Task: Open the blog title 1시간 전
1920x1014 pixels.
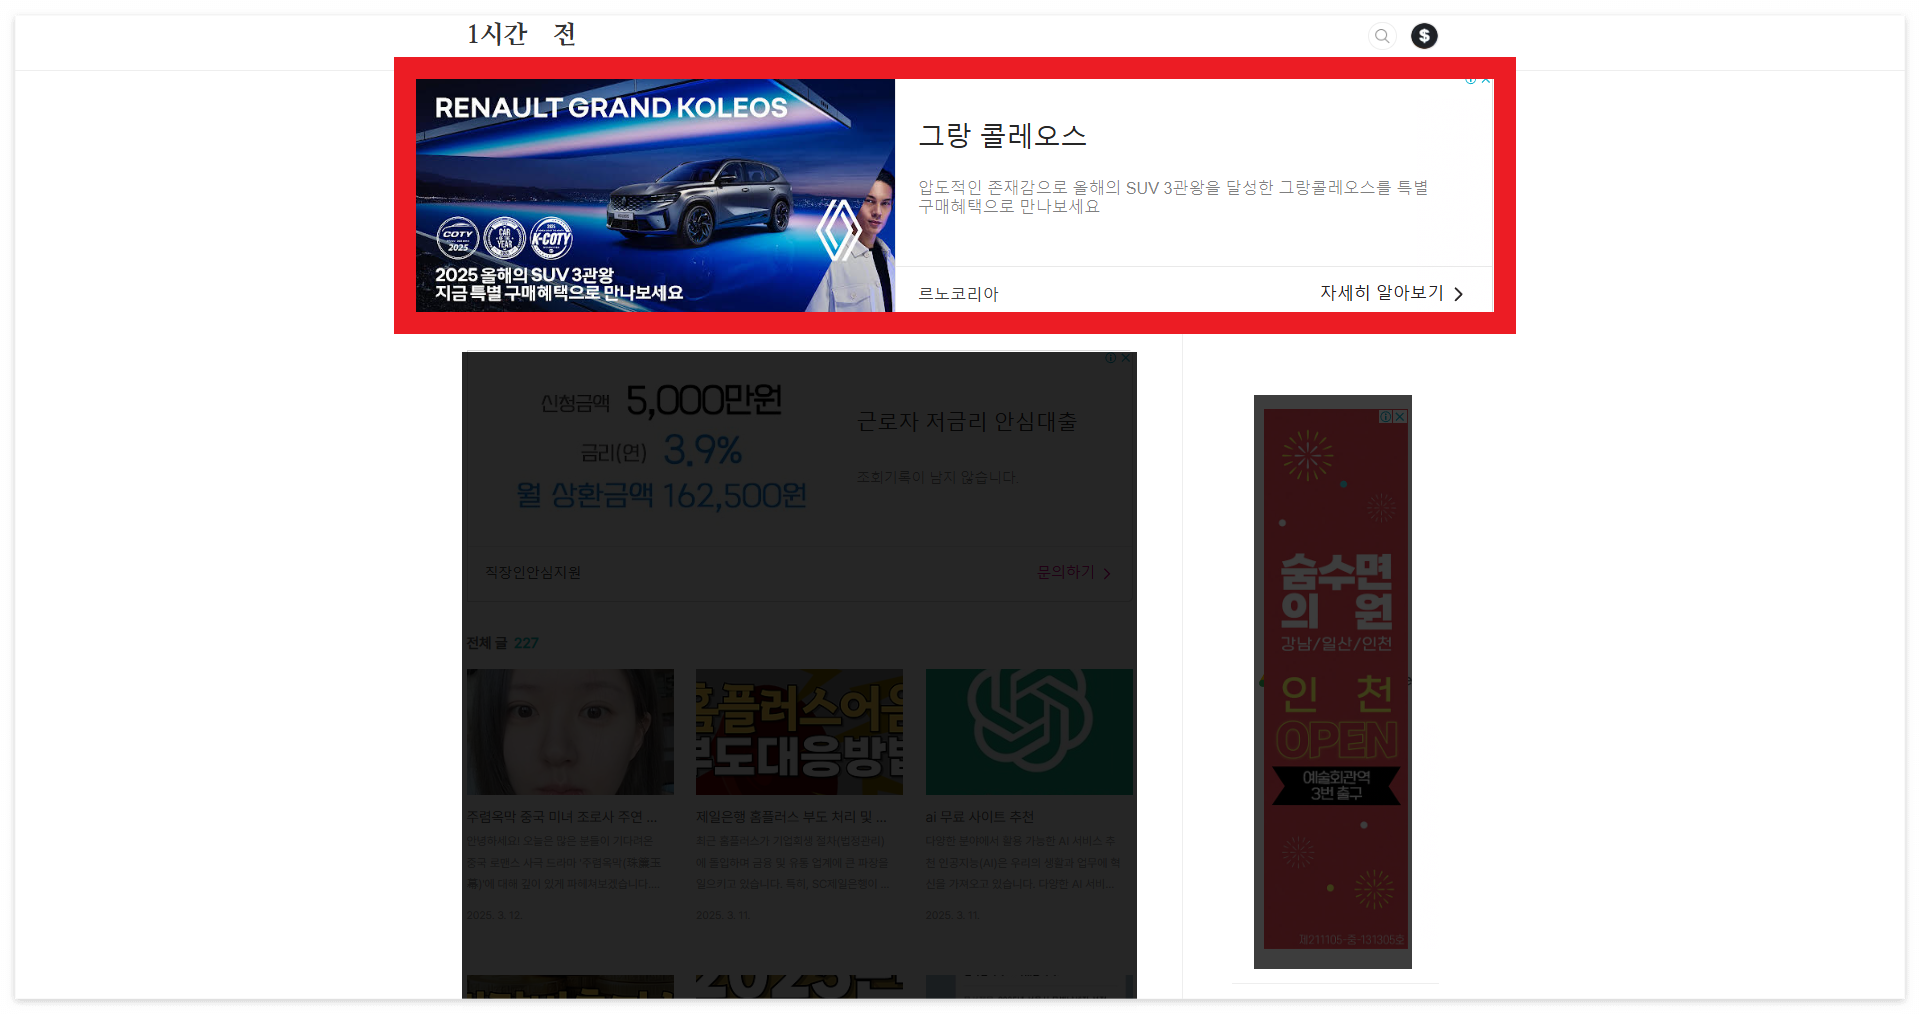Action: (x=521, y=34)
